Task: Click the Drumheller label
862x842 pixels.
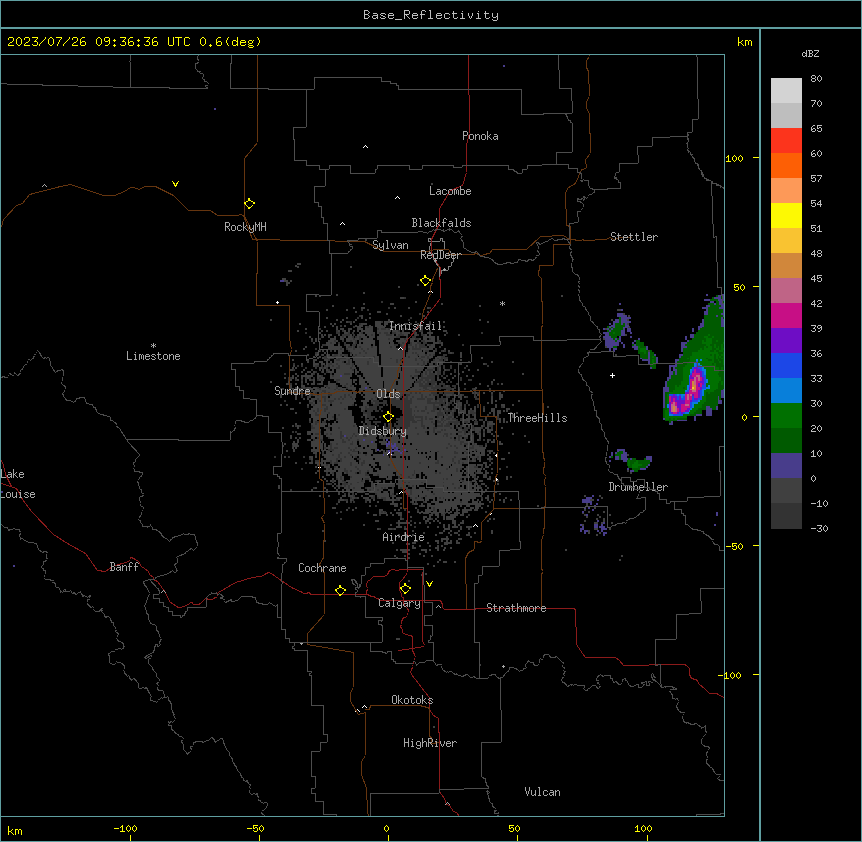Action: [638, 487]
